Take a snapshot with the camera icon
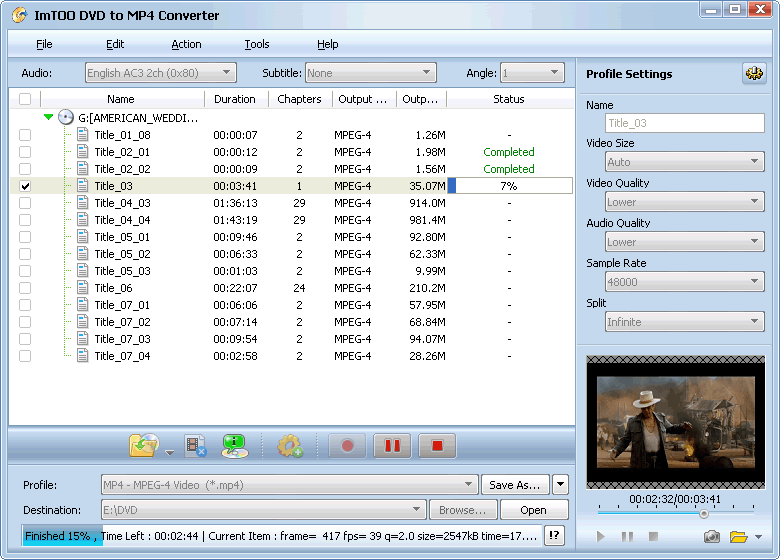This screenshot has height=560, width=780. [x=711, y=537]
